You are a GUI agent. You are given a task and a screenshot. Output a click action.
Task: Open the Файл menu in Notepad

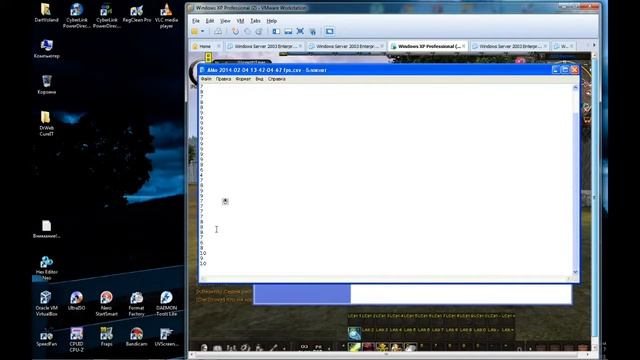pyautogui.click(x=206, y=79)
